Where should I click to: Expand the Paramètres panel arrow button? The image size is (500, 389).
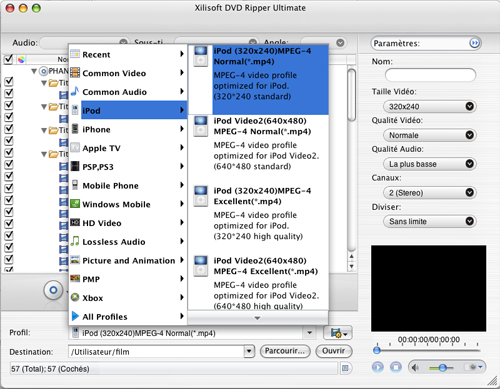tap(474, 43)
